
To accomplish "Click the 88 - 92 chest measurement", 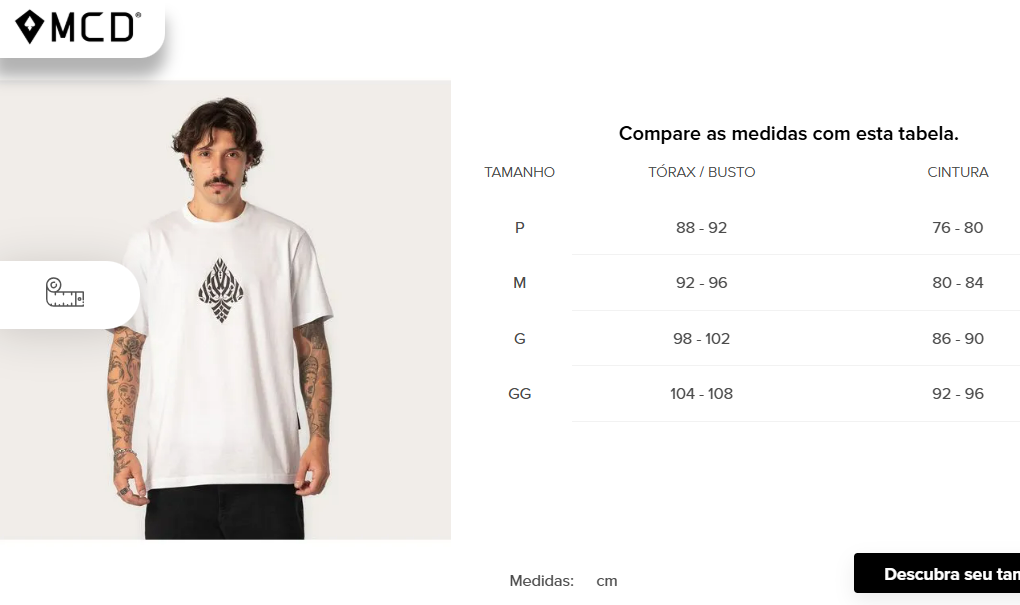I will tap(701, 228).
